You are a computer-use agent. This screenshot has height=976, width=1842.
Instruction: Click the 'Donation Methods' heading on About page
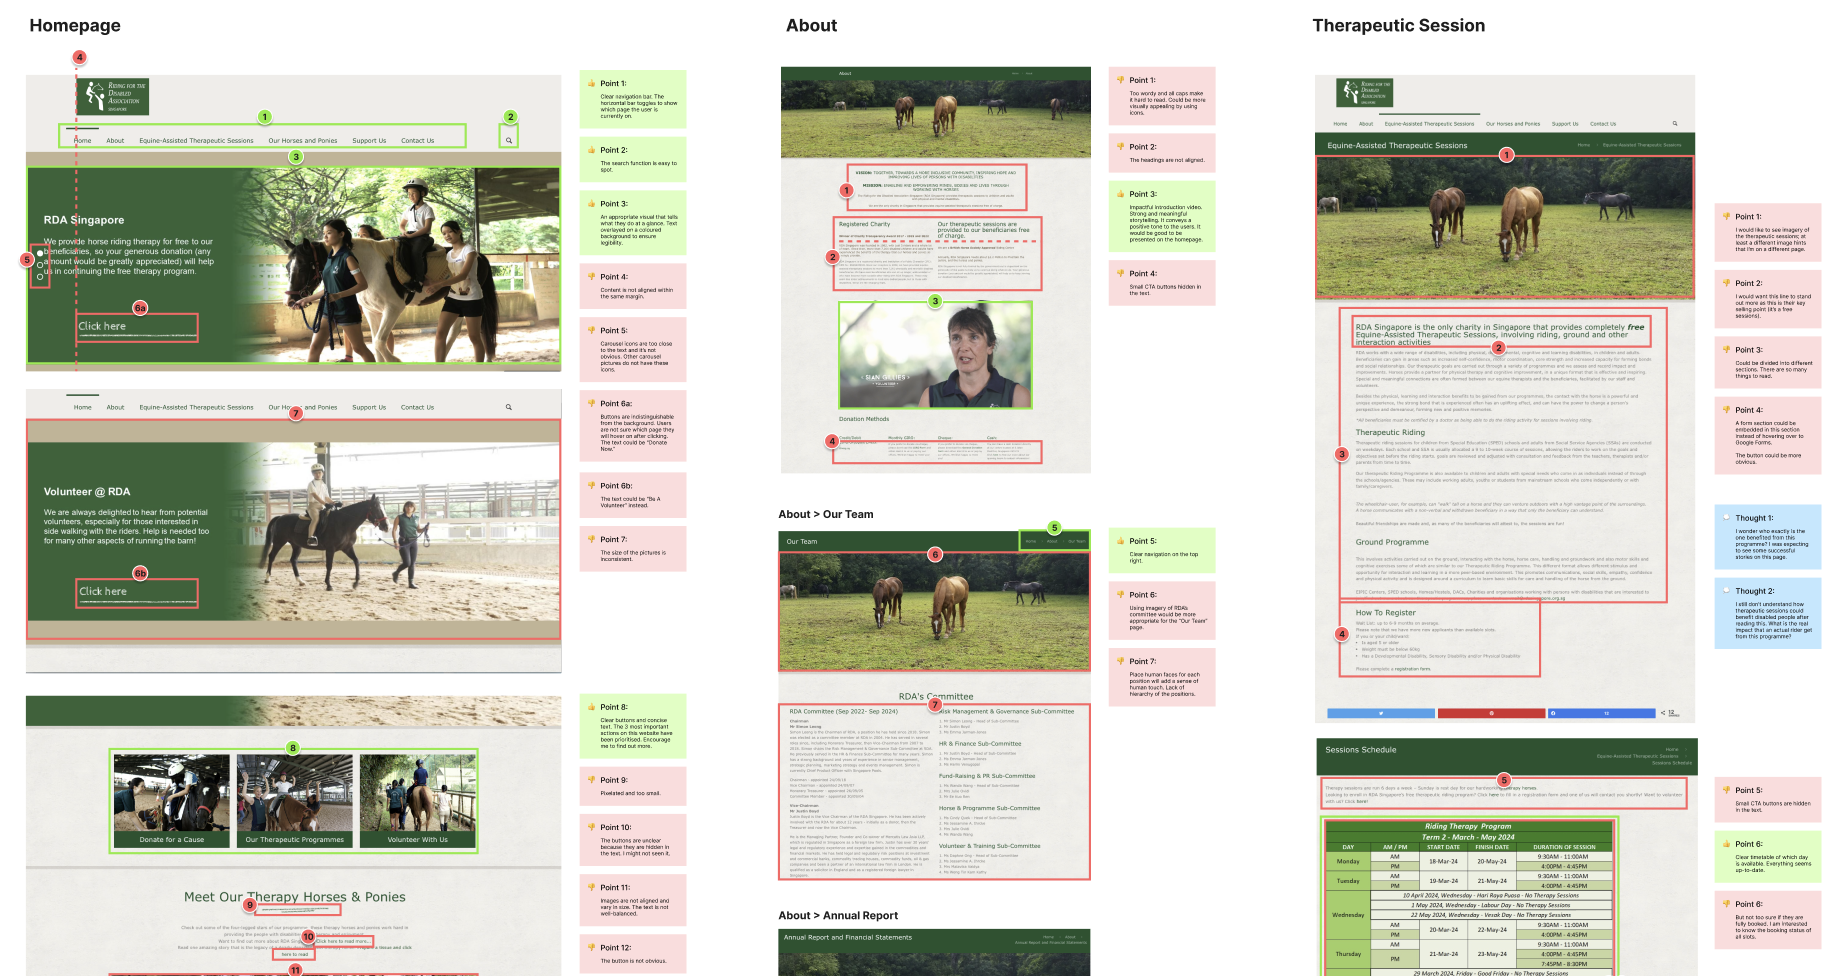864,419
